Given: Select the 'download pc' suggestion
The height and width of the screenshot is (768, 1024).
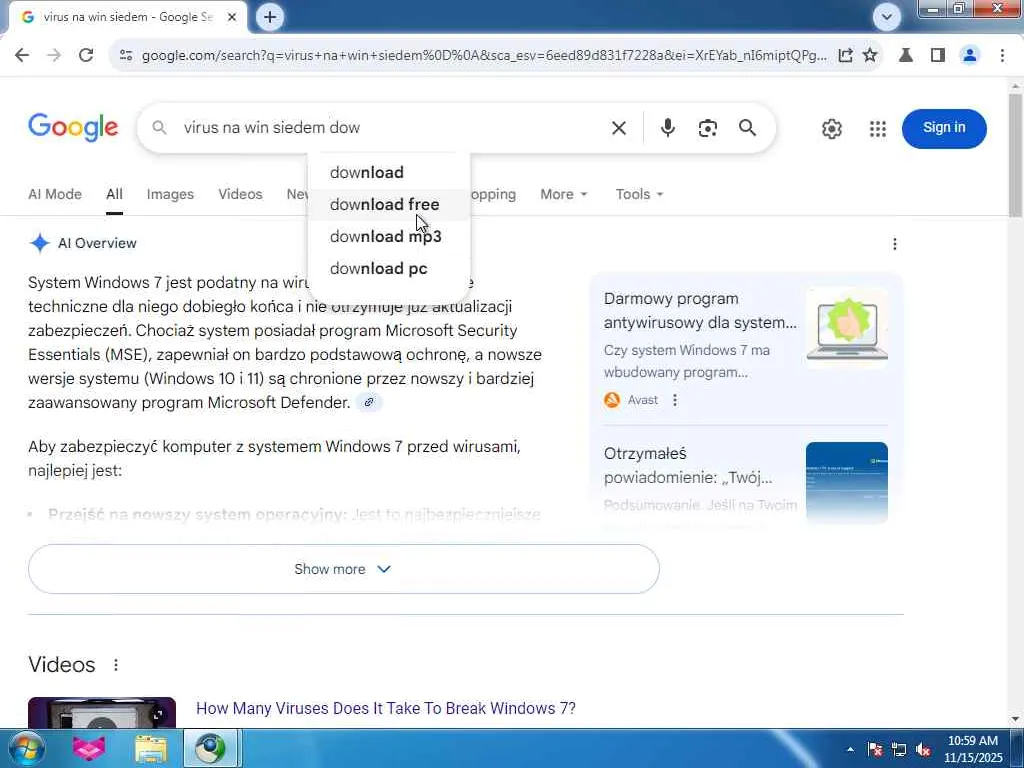Looking at the screenshot, I should (x=389, y=268).
